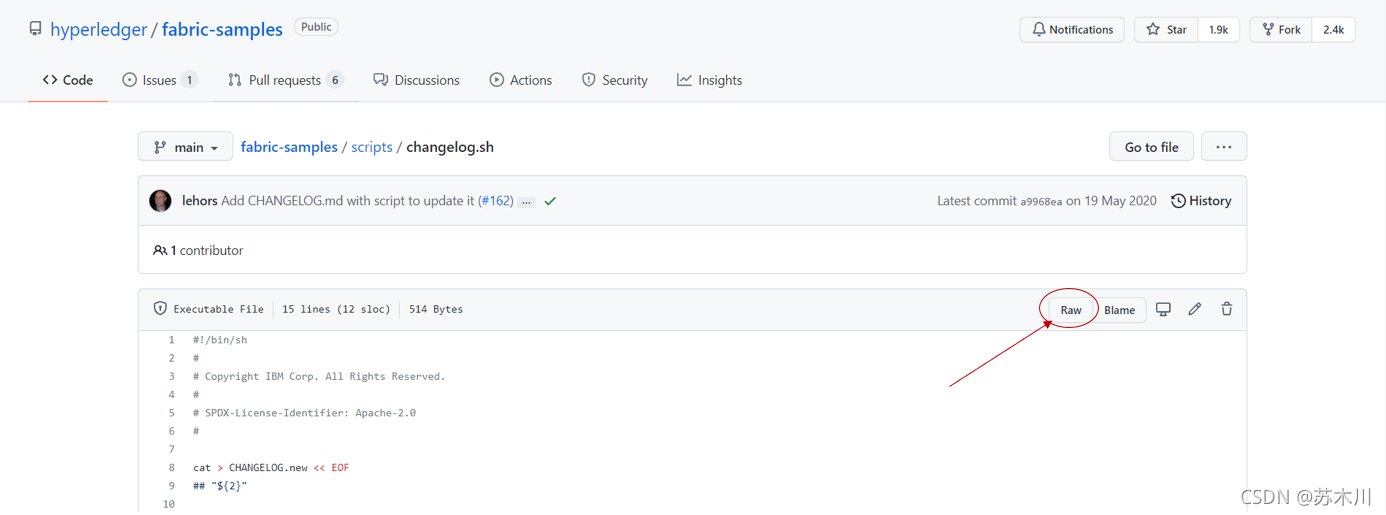This screenshot has width=1386, height=515.
Task: Click the 1 contributor text
Action: coord(207,250)
